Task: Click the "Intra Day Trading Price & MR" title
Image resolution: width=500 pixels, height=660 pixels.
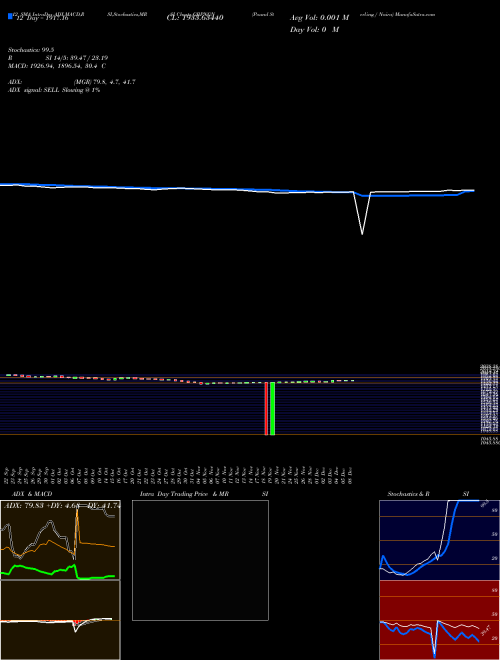Action: 184,494
